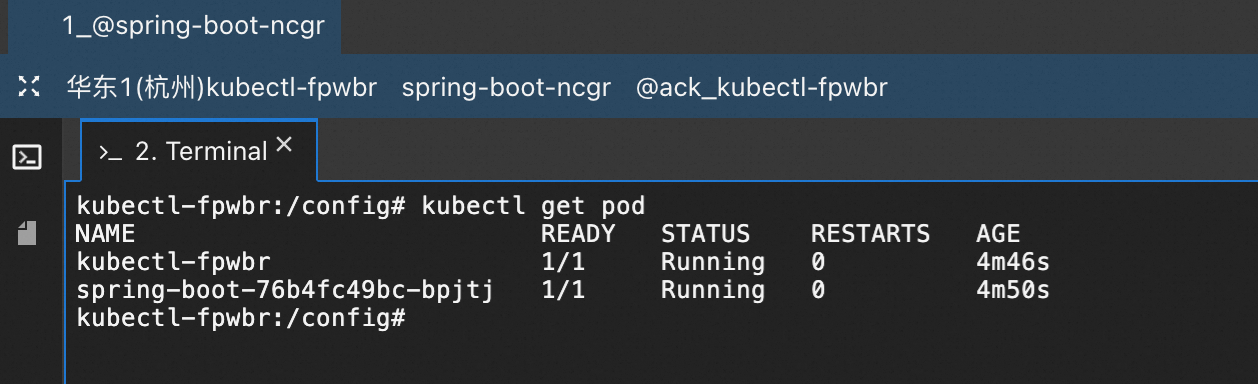Click the READY column header
The image size is (1258, 384).
(x=578, y=234)
